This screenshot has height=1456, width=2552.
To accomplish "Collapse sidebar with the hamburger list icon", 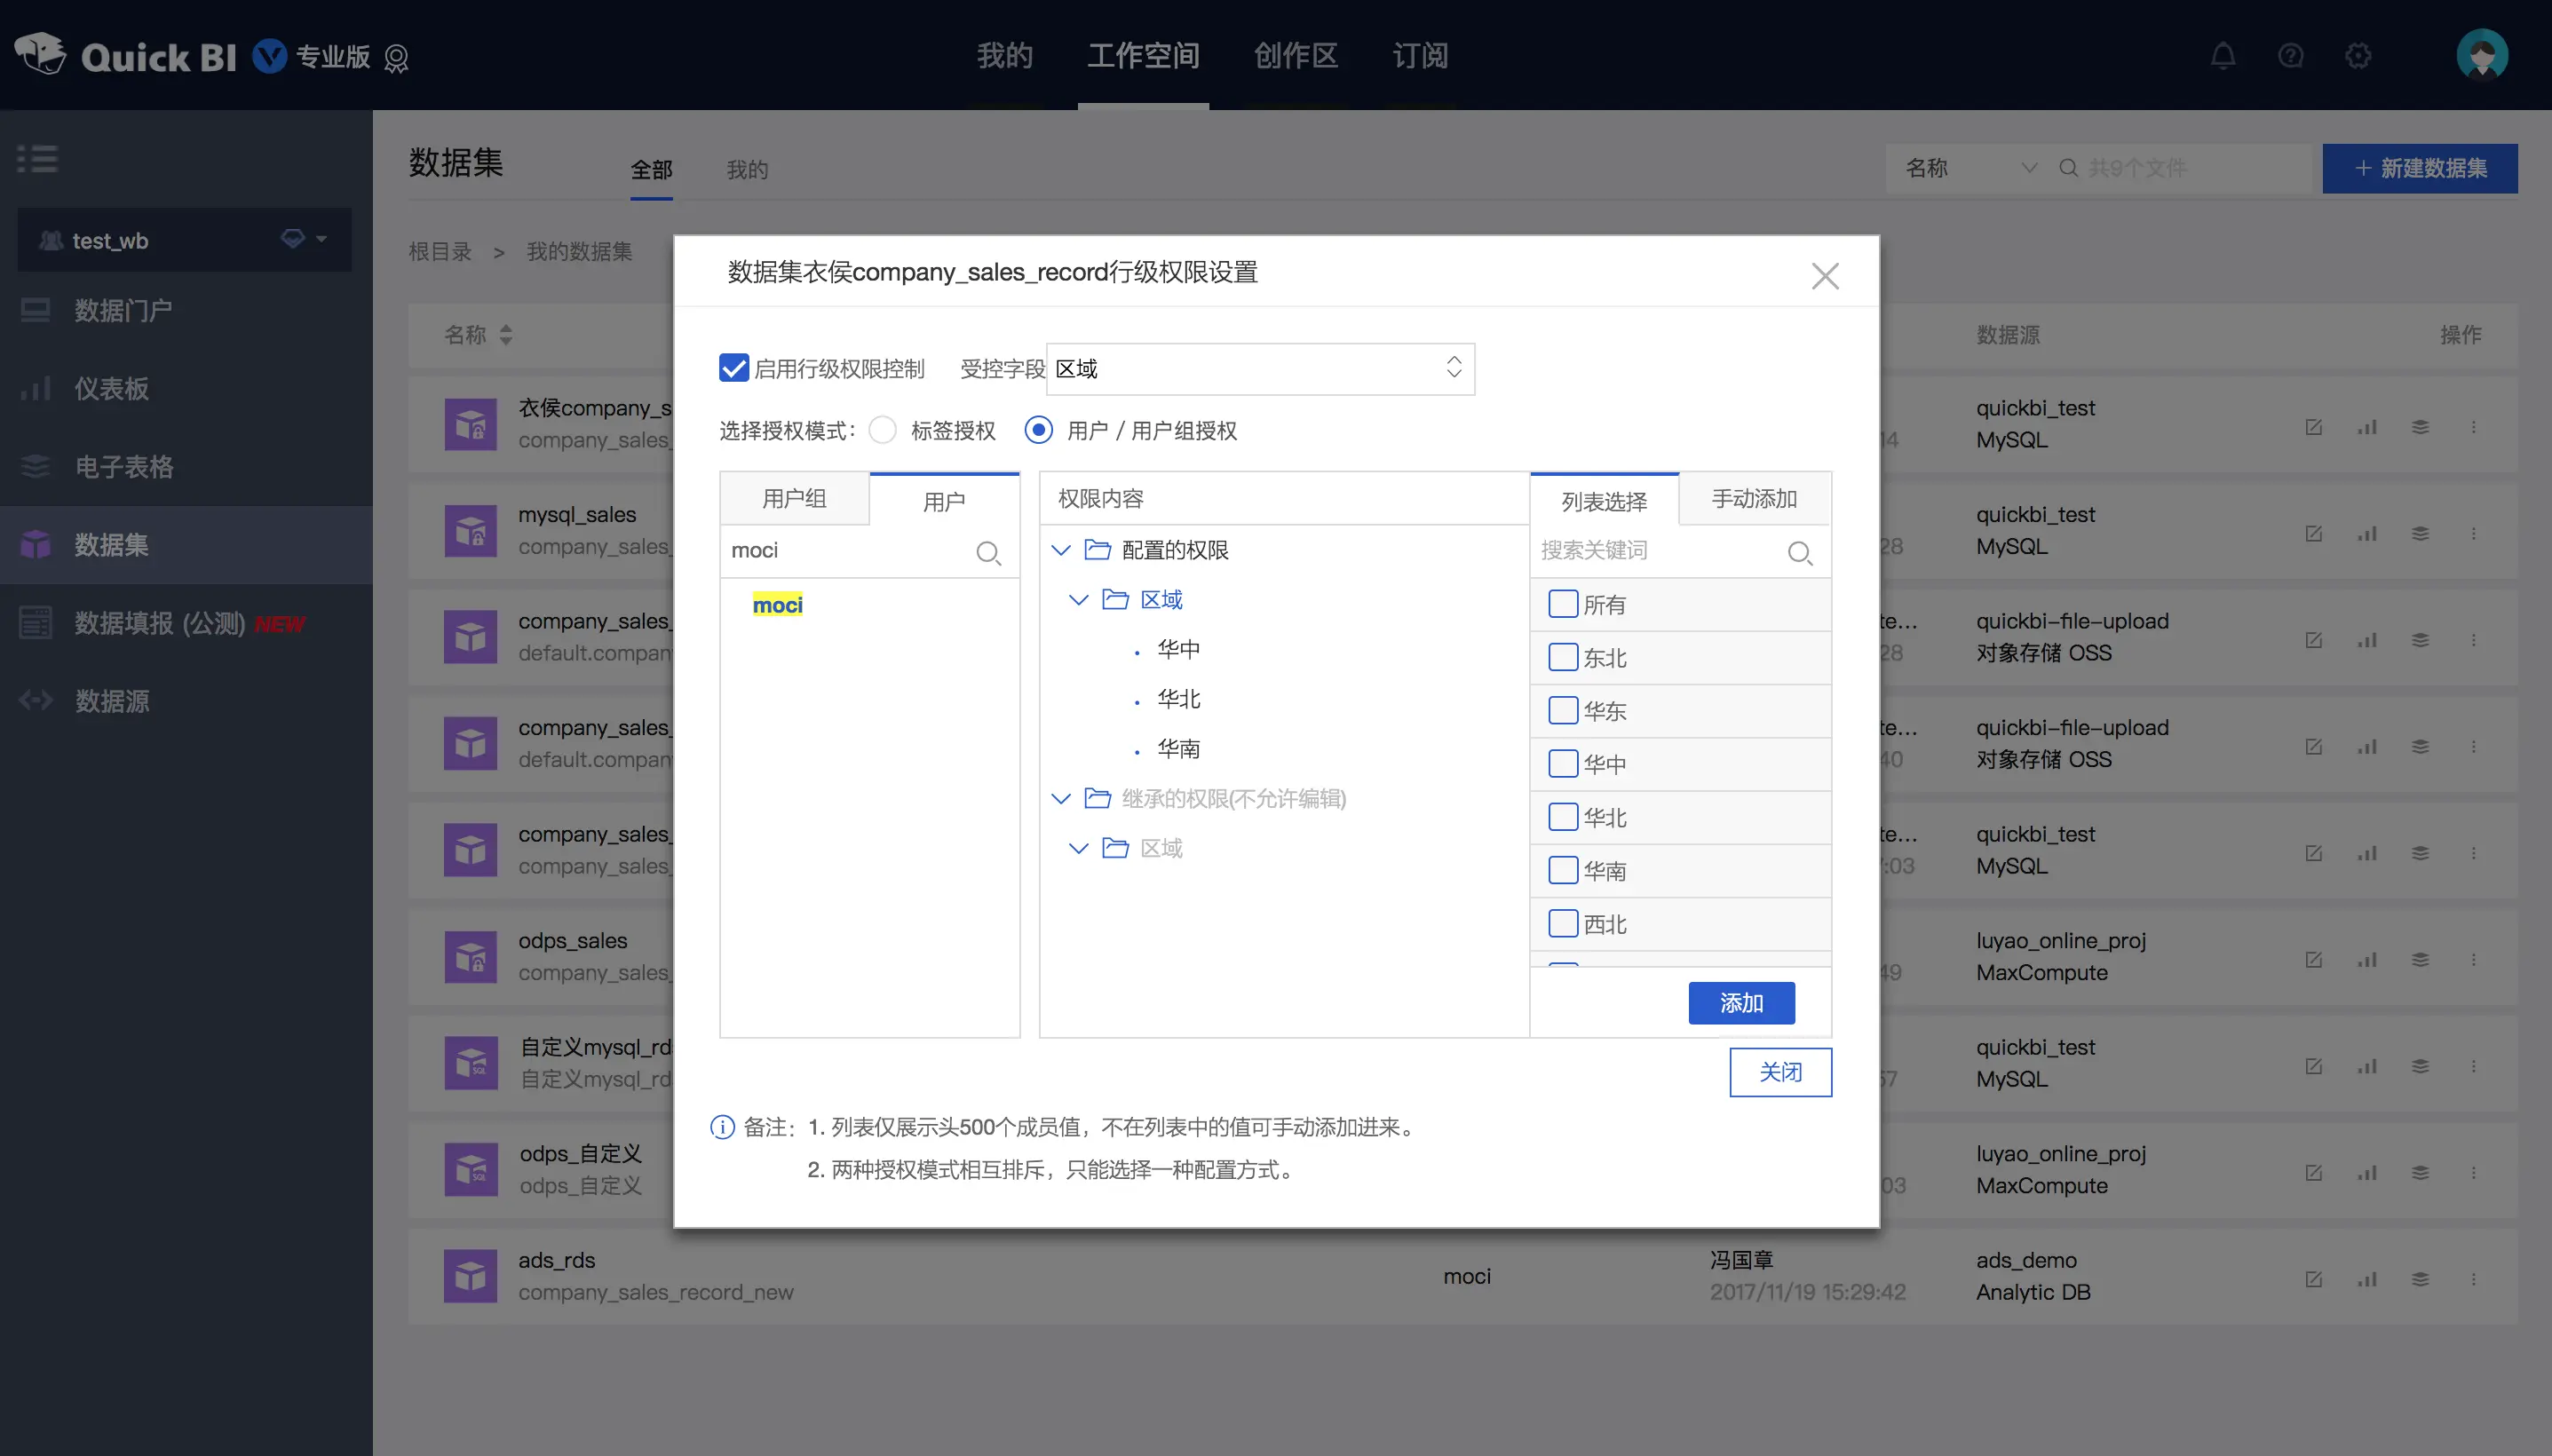I will (x=38, y=158).
